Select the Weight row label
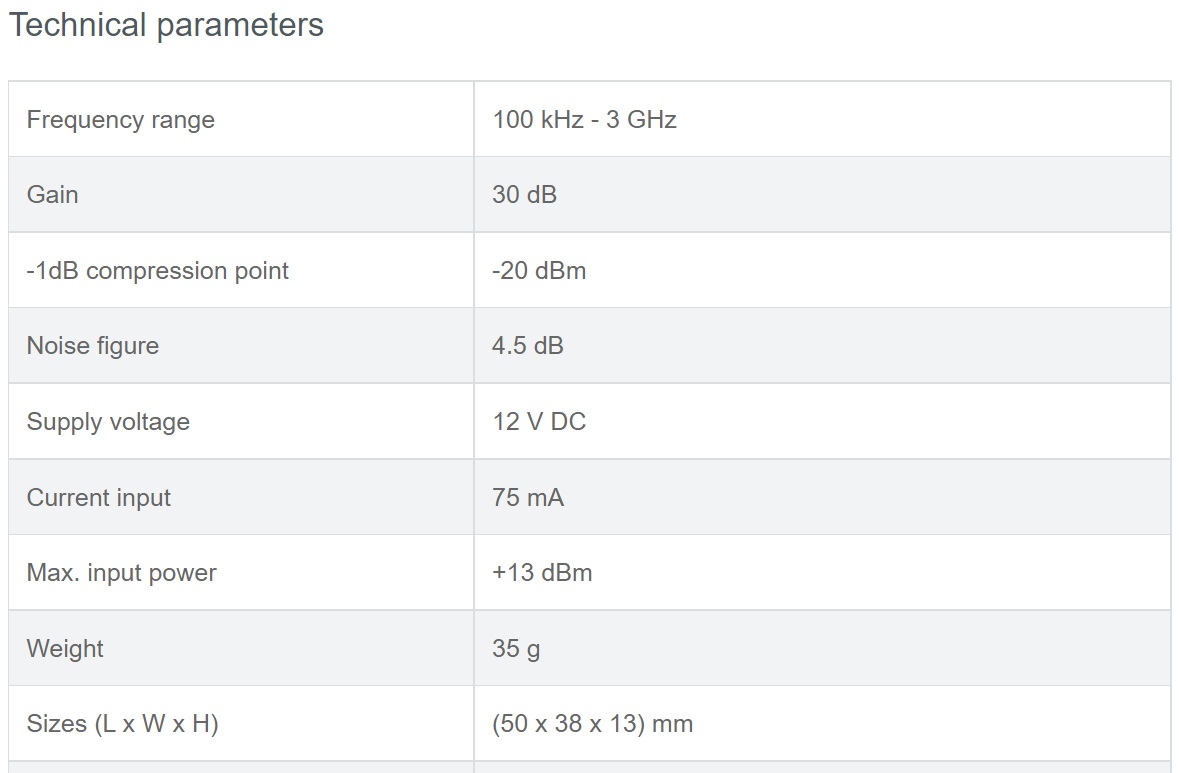 pyautogui.click(x=65, y=648)
